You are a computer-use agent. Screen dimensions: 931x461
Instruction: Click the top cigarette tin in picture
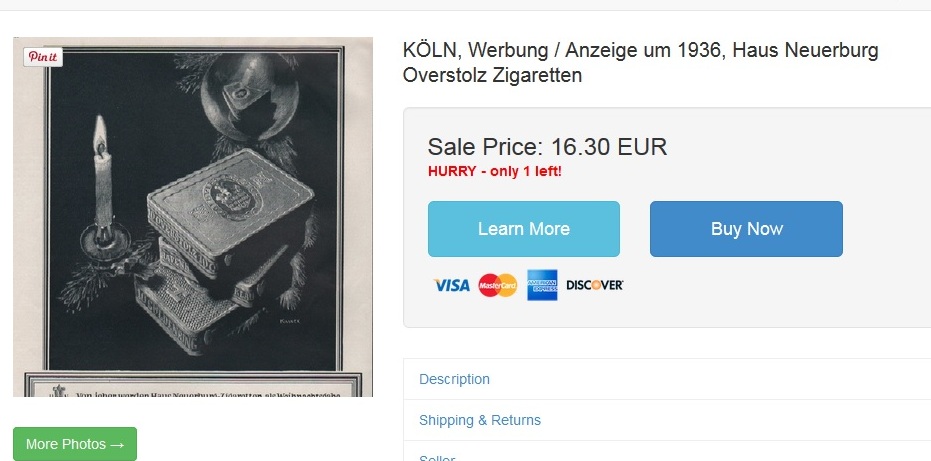(x=230, y=209)
